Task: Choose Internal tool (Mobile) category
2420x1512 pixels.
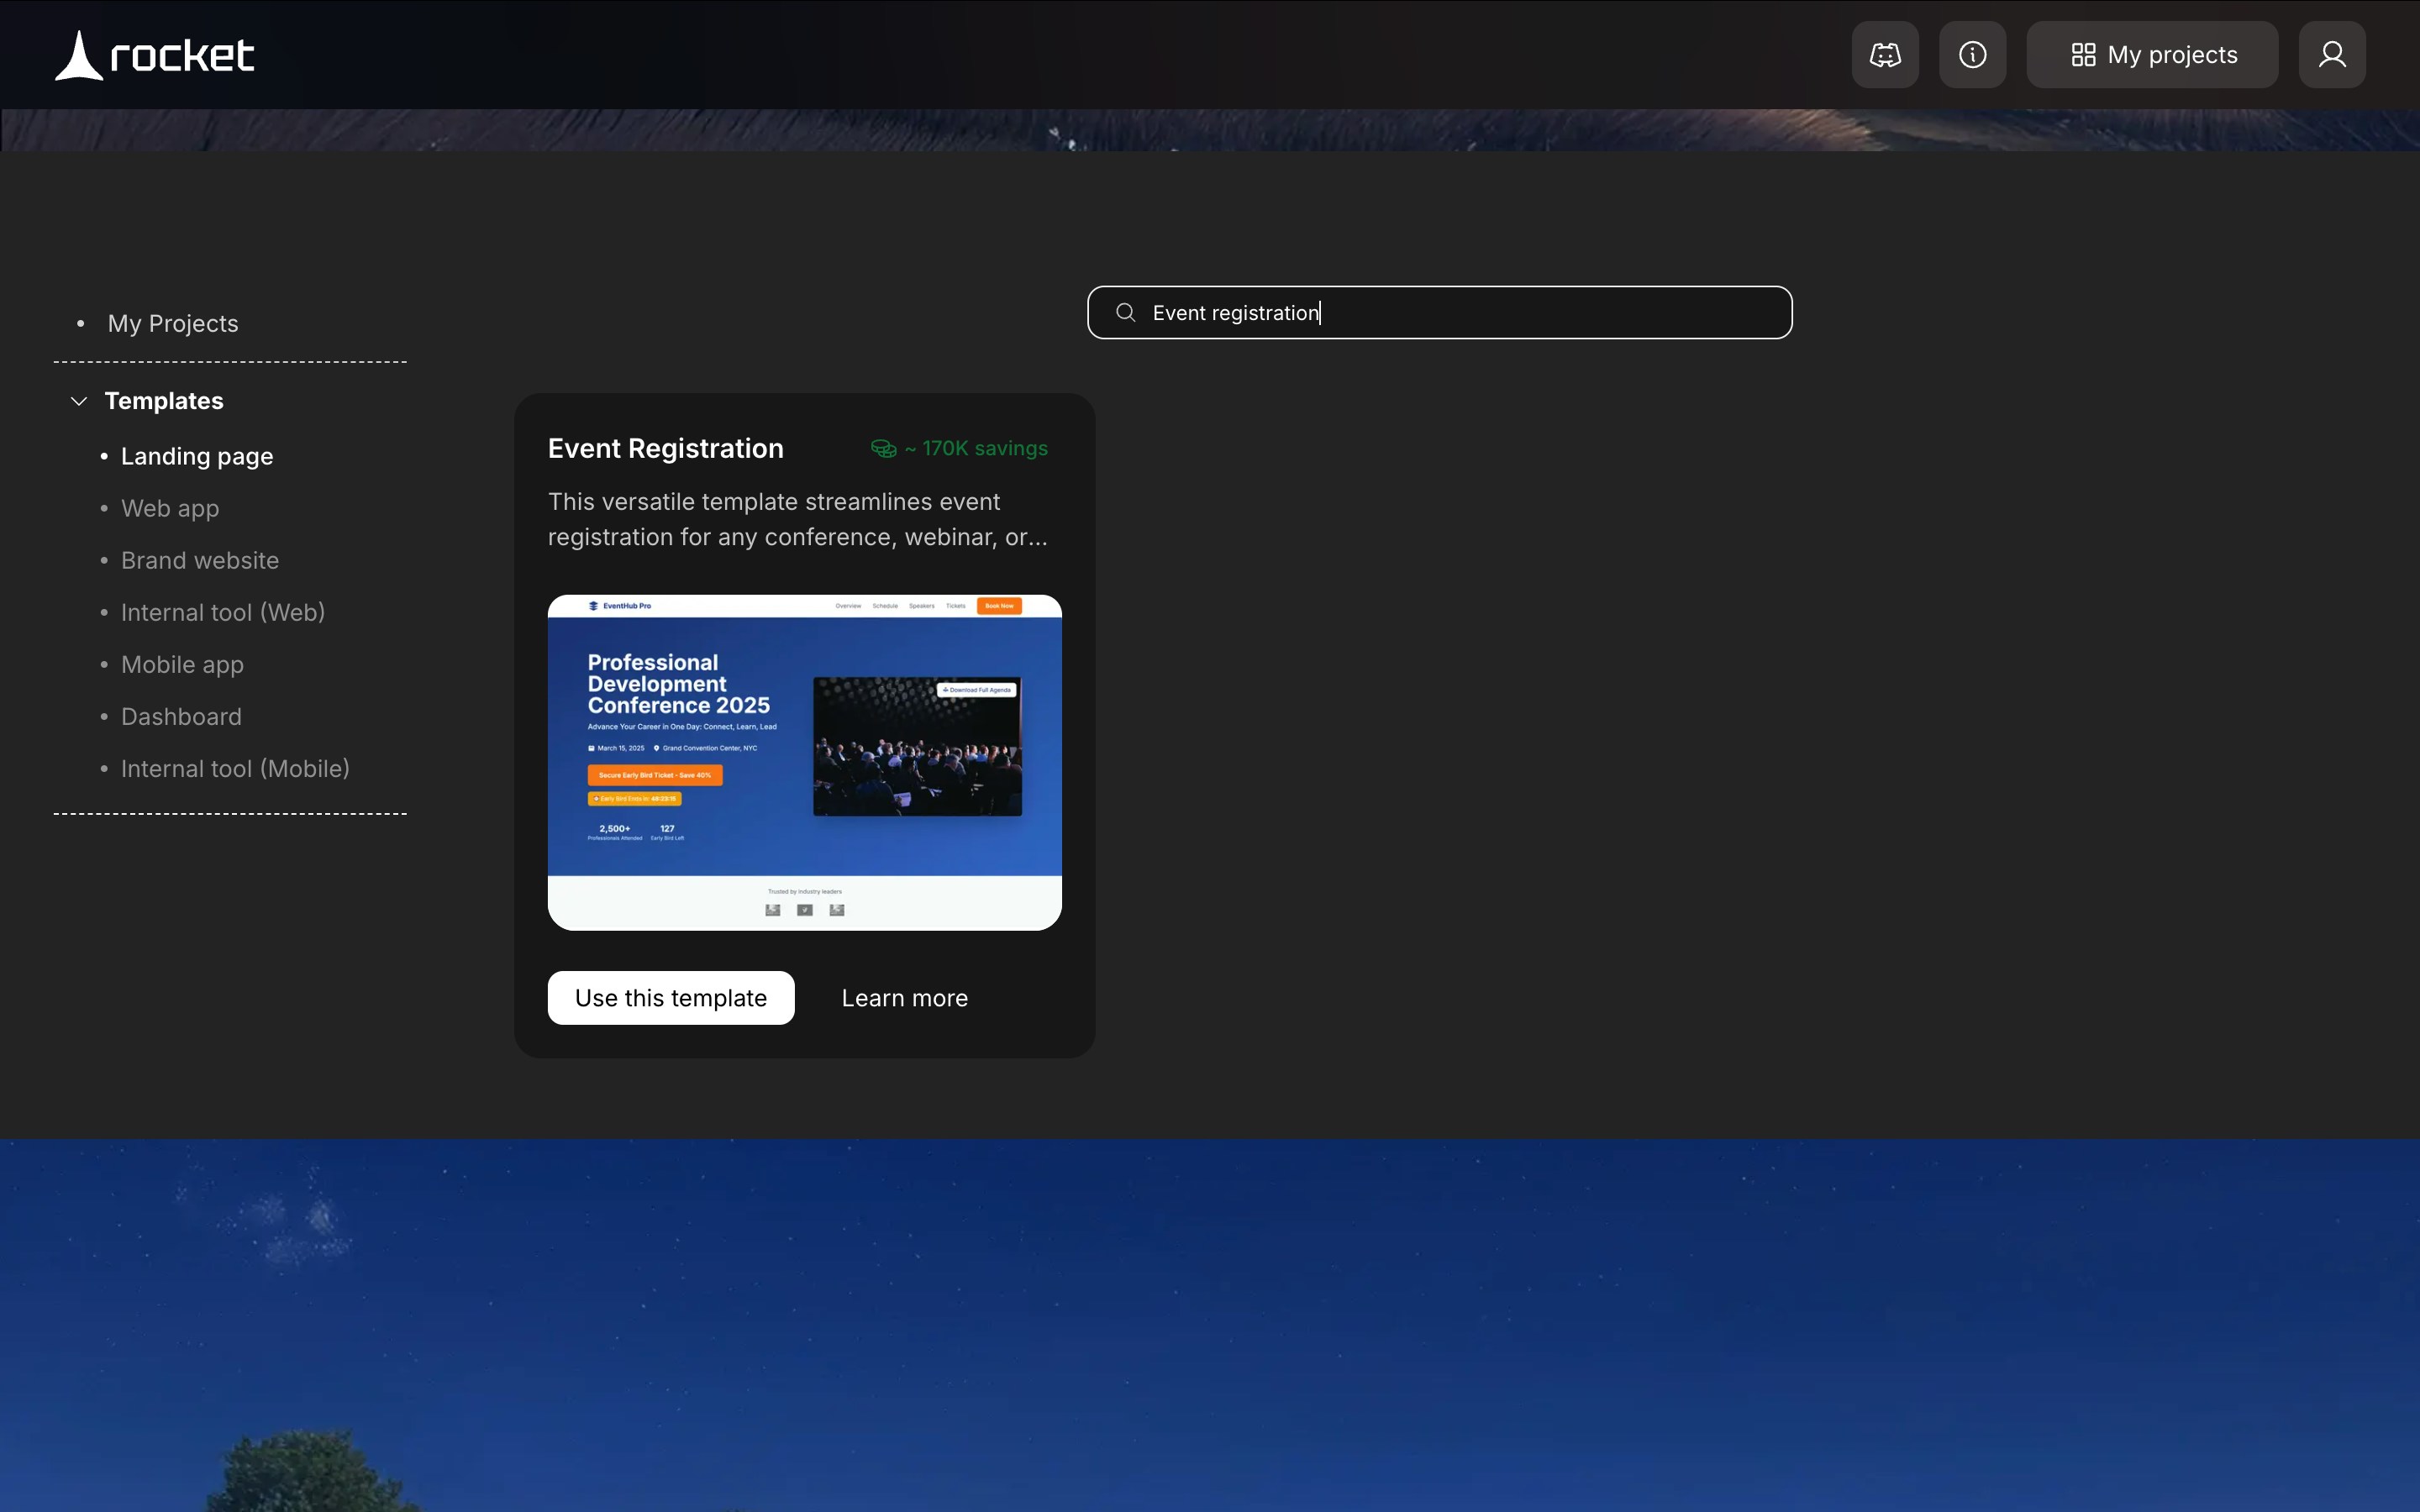Action: [x=235, y=768]
